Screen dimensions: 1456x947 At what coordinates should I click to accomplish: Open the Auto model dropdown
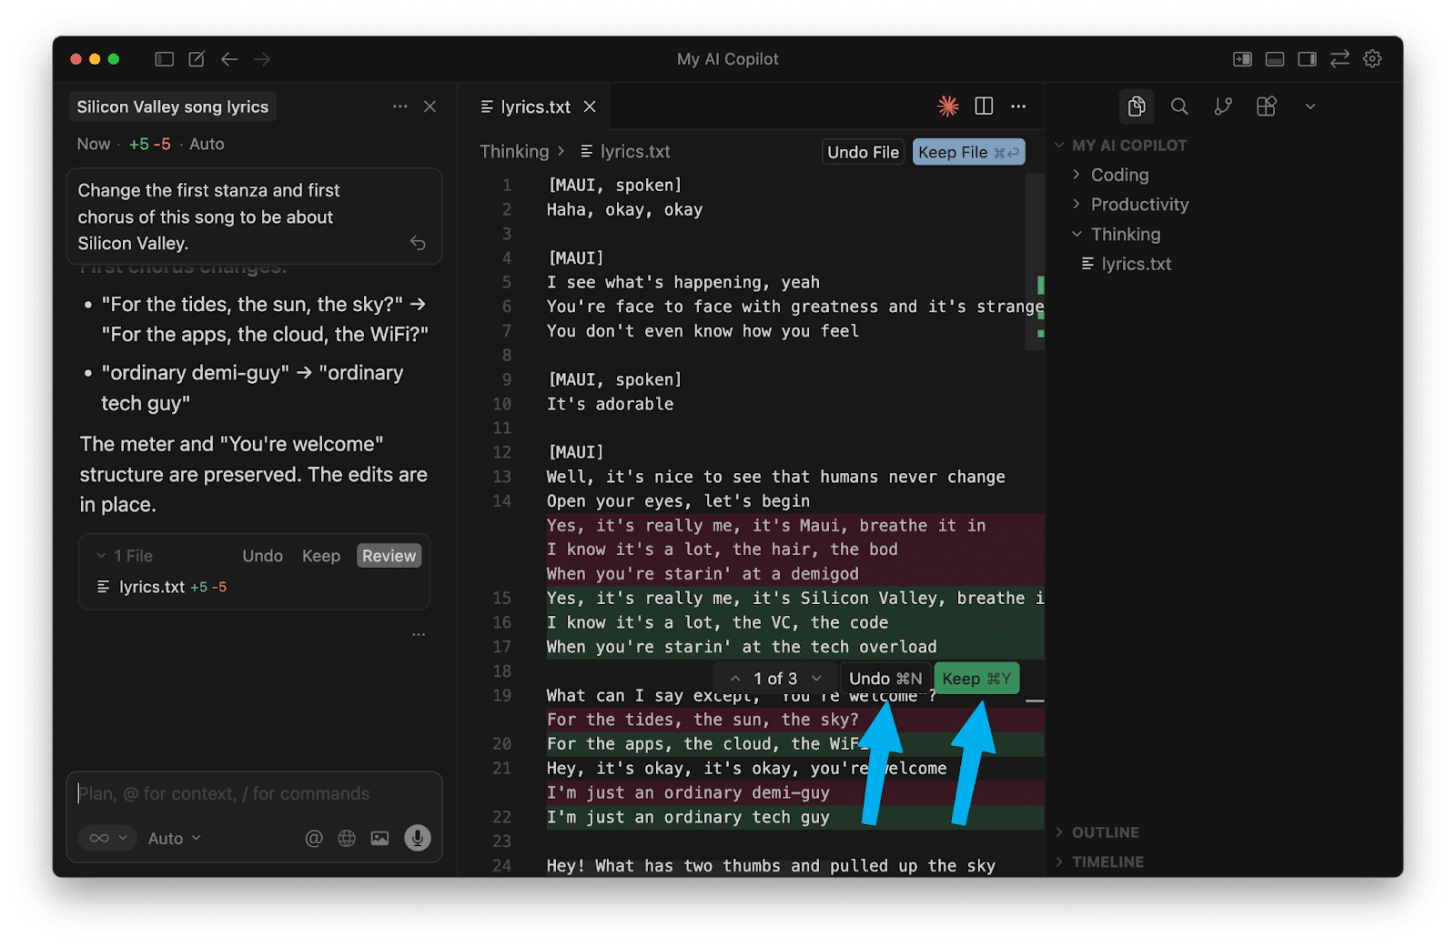pyautogui.click(x=174, y=838)
